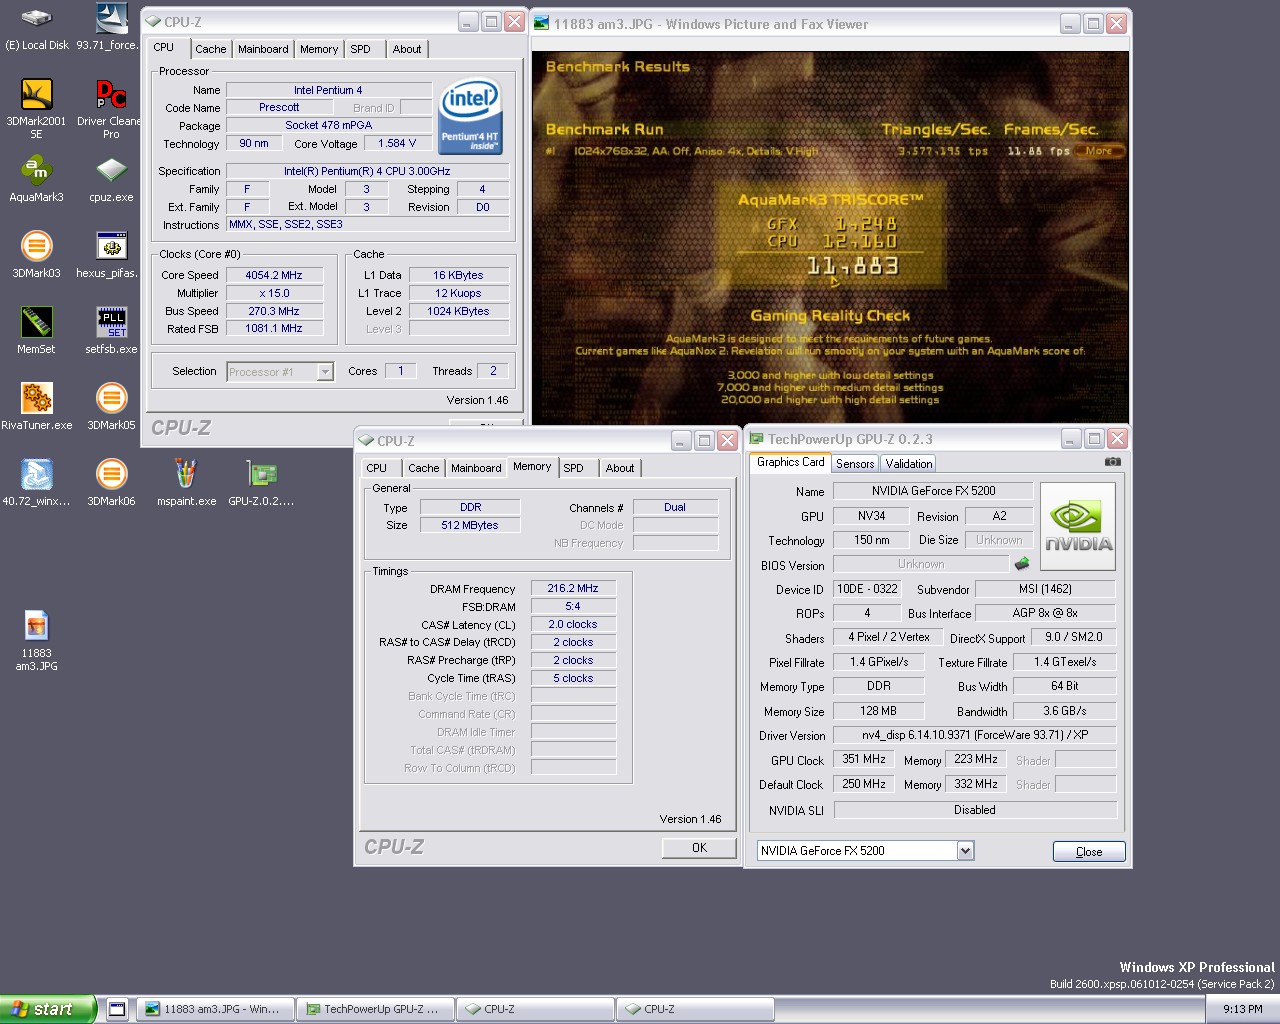
Task: Click the BIOS save chip icon in GPU-Z
Action: pos(1022,564)
